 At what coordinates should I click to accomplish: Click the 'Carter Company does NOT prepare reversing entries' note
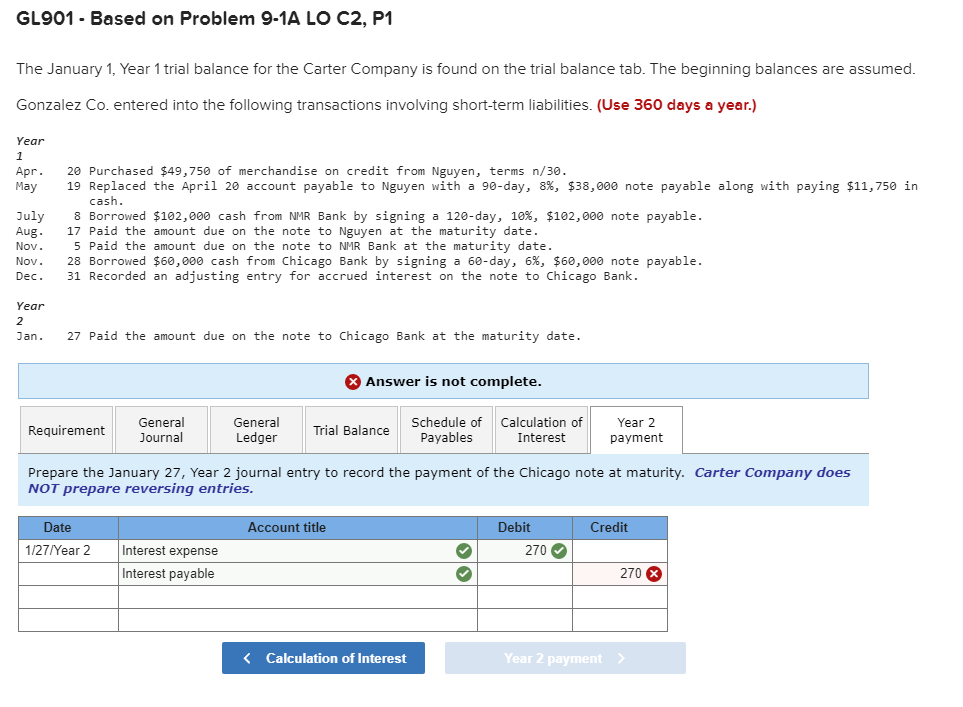pos(439,480)
